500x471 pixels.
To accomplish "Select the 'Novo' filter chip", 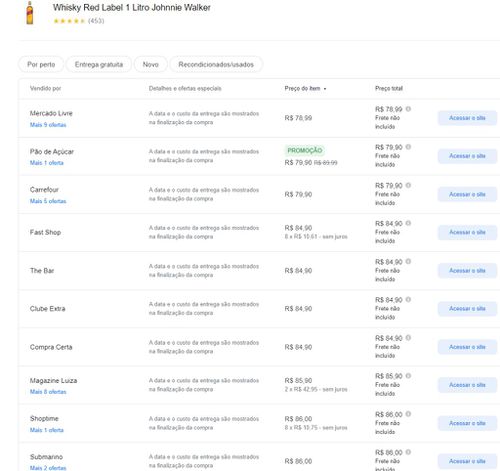I will [151, 64].
